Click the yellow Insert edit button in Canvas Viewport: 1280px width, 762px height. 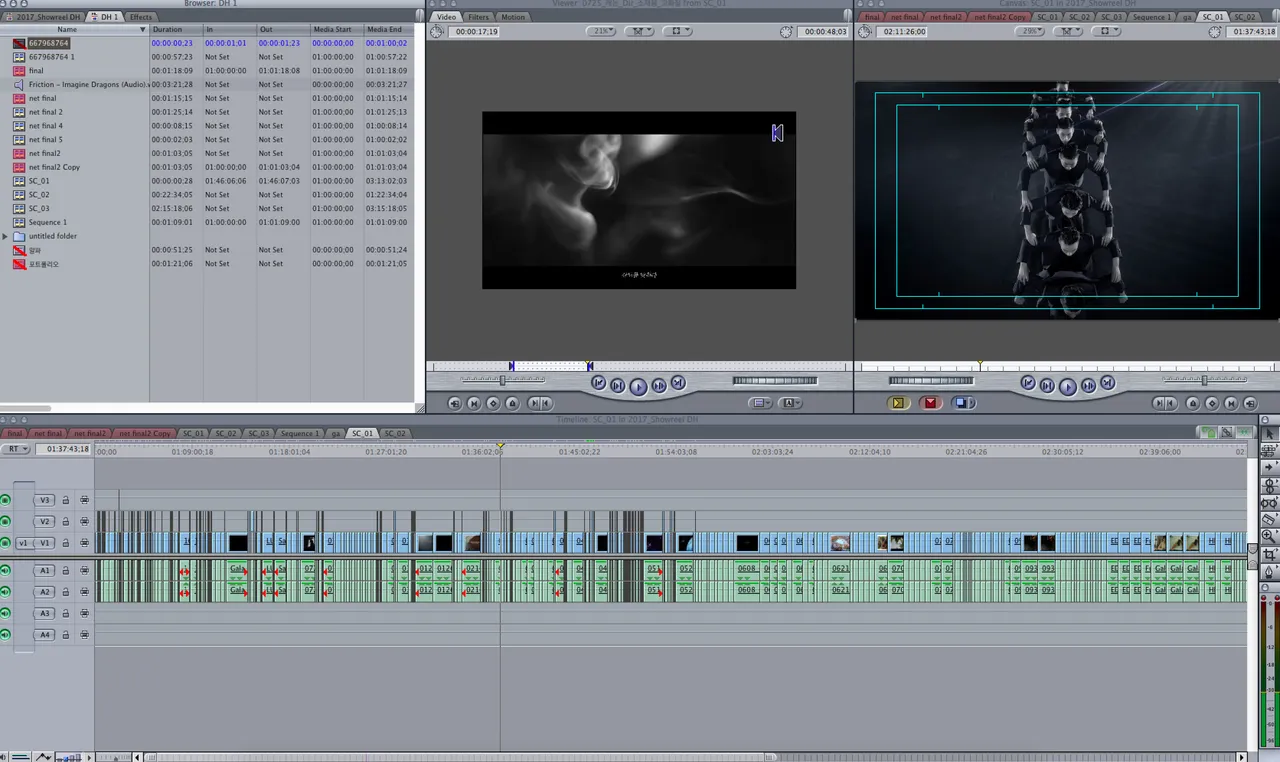click(x=899, y=403)
